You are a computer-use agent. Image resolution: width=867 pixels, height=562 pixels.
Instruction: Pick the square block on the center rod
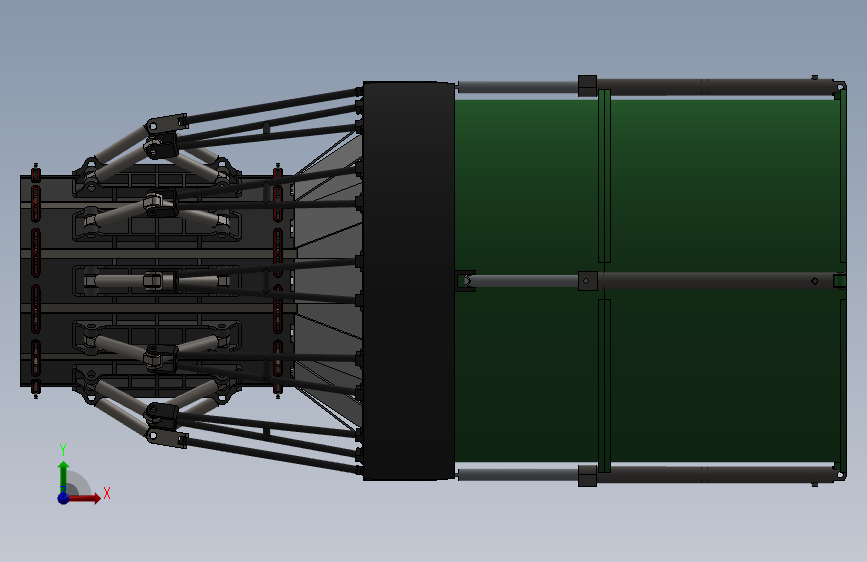click(x=588, y=281)
